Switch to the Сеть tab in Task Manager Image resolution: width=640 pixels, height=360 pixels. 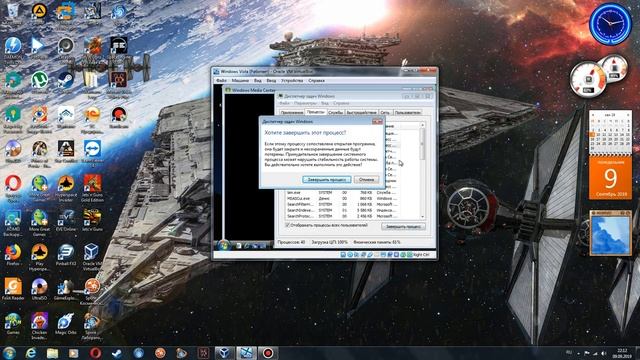pyautogui.click(x=385, y=112)
